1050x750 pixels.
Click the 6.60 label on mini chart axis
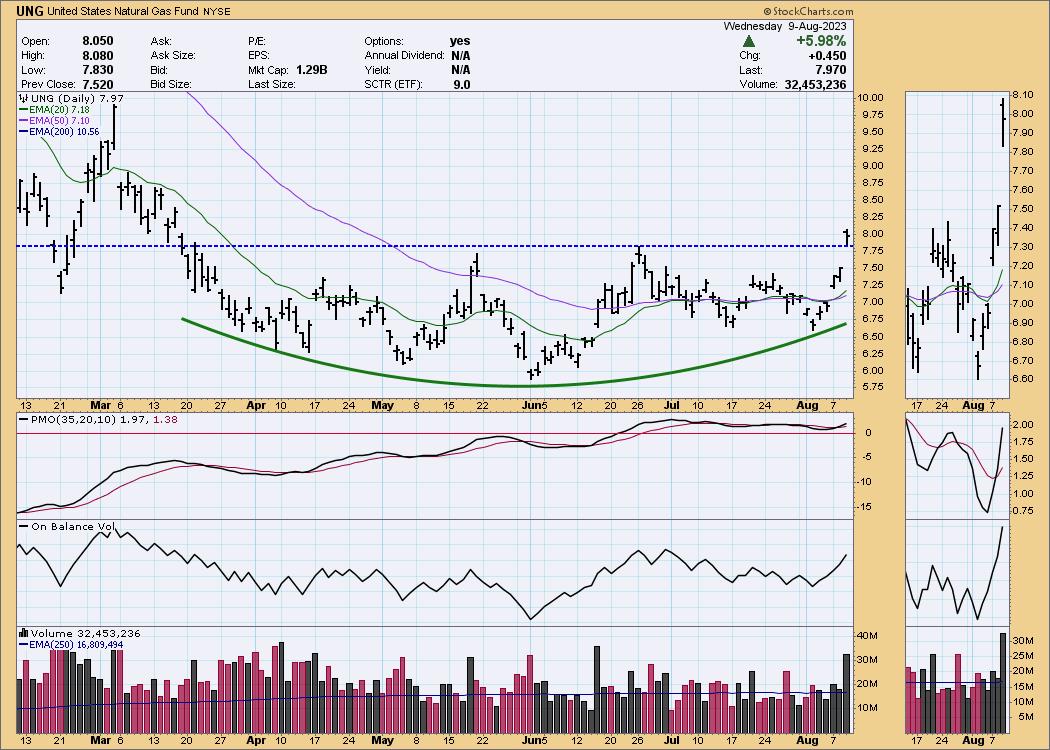tap(1023, 378)
